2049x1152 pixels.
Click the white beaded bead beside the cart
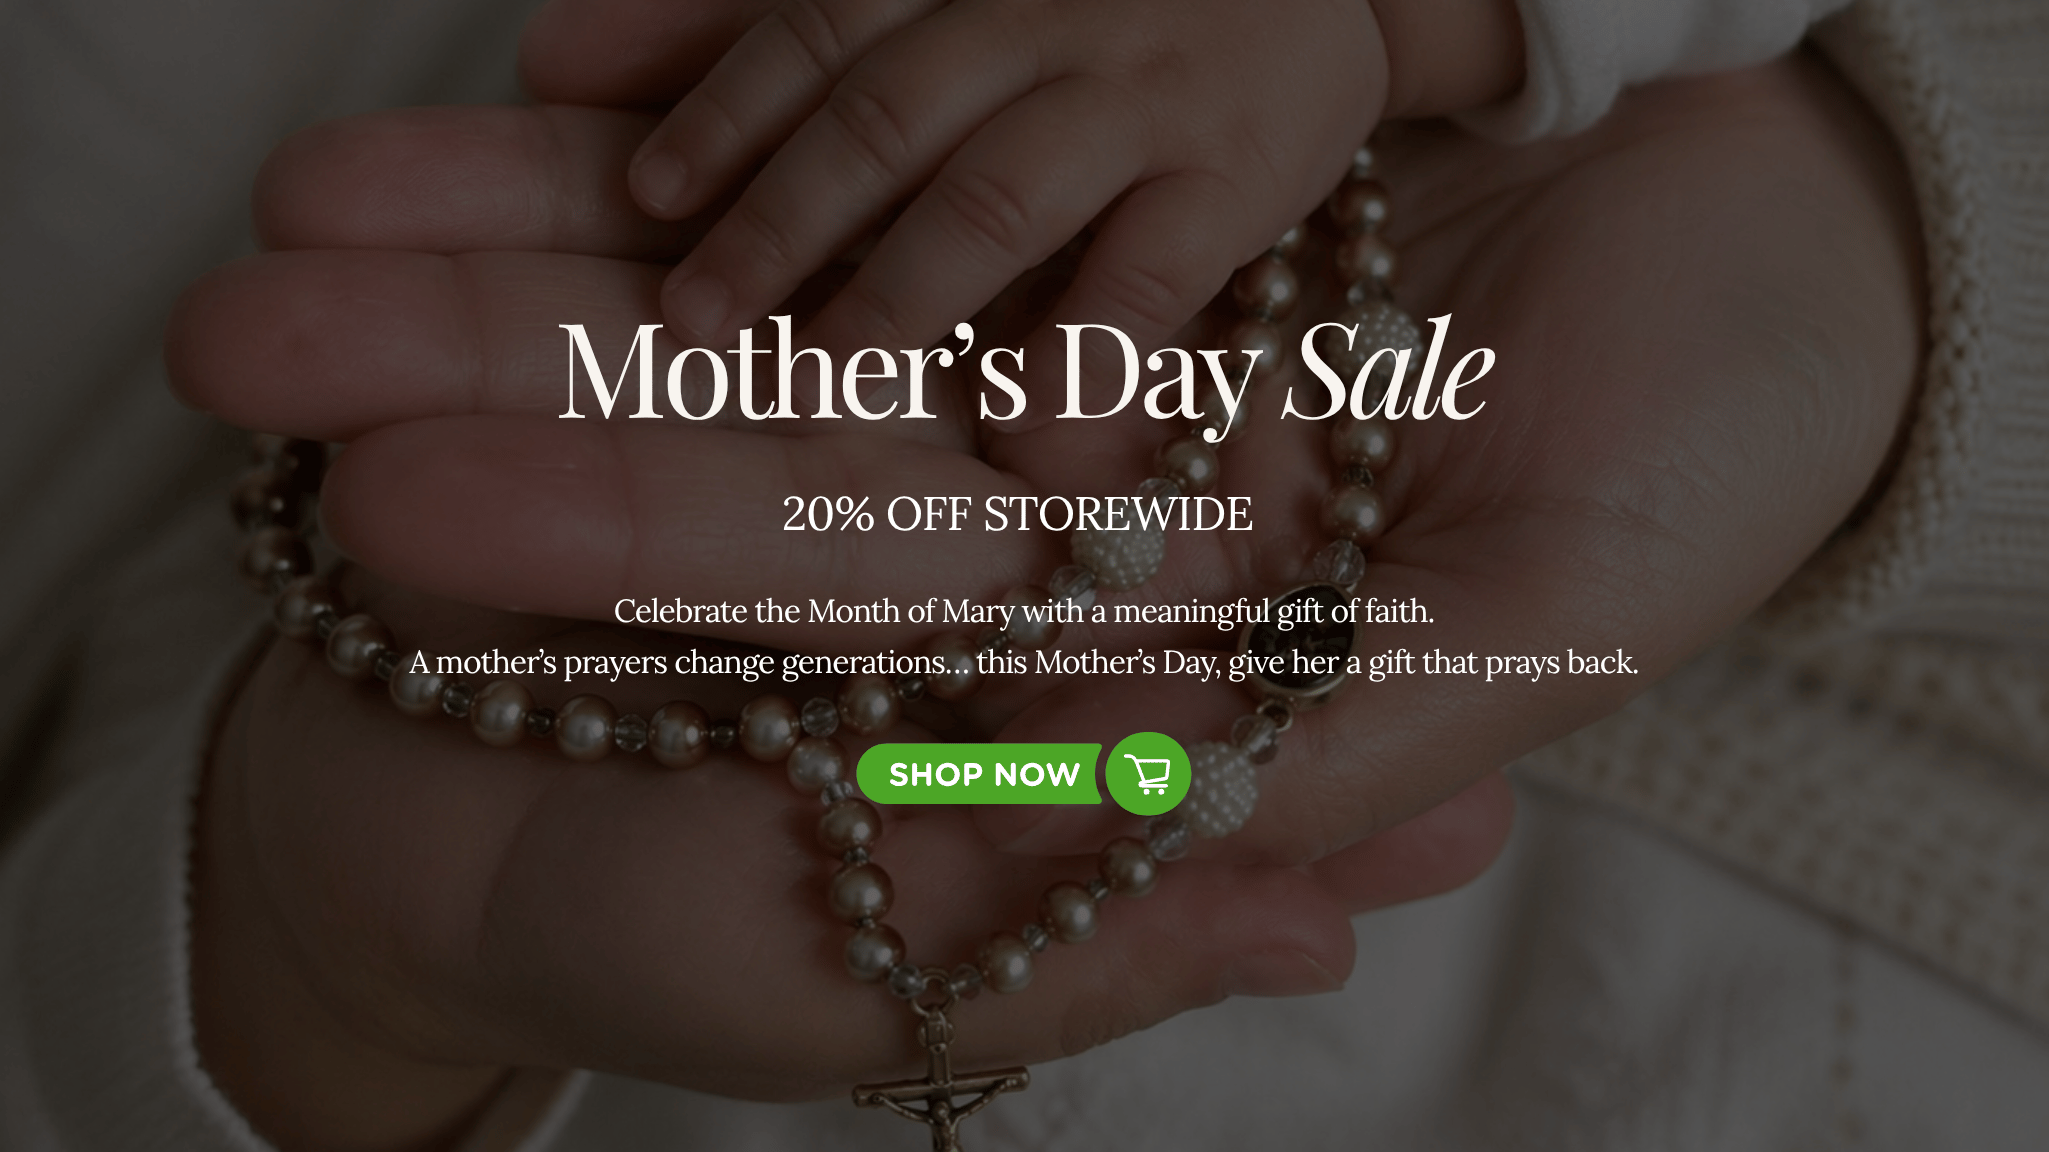point(1220,790)
